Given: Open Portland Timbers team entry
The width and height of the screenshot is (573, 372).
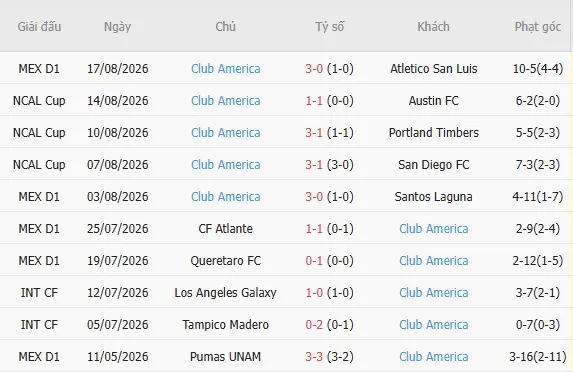Looking at the screenshot, I should tap(433, 133).
